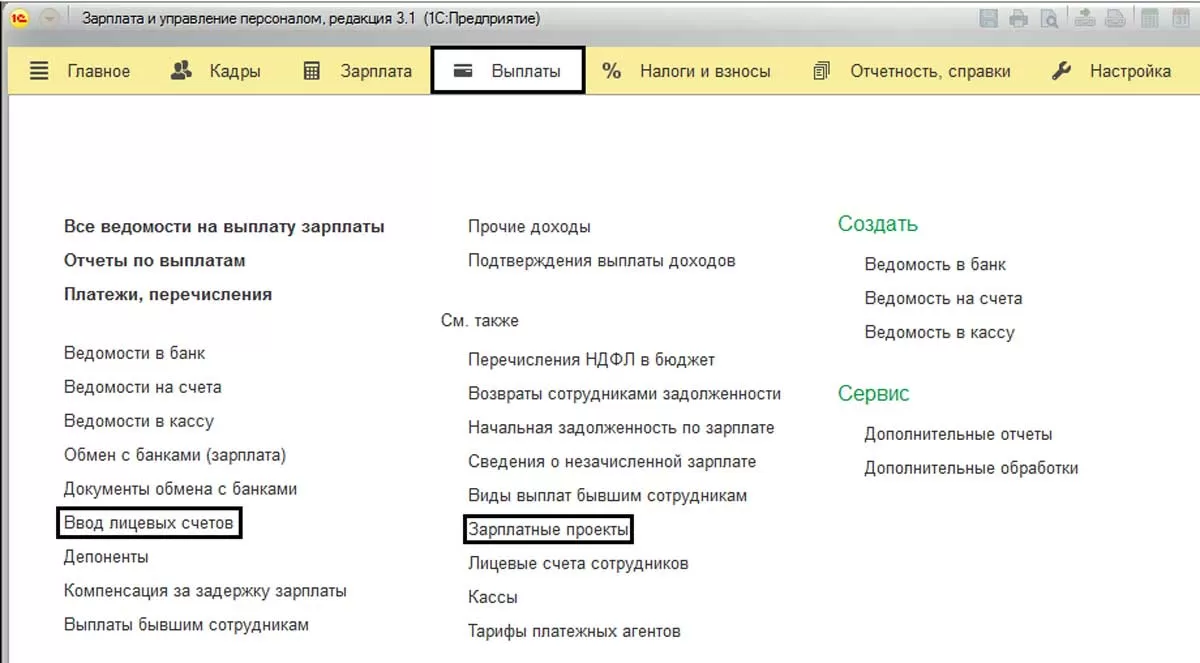Open the Кадры section
This screenshot has width=1200, height=663.
tap(235, 71)
